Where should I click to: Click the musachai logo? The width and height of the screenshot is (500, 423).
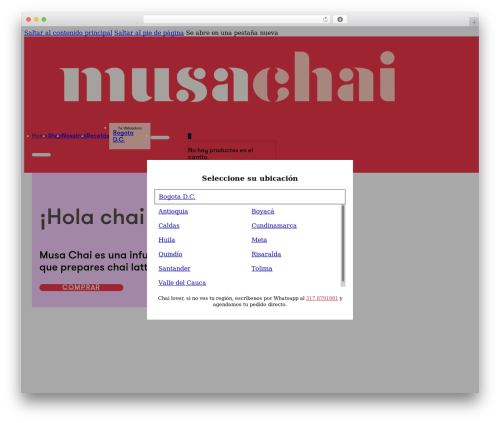227,77
